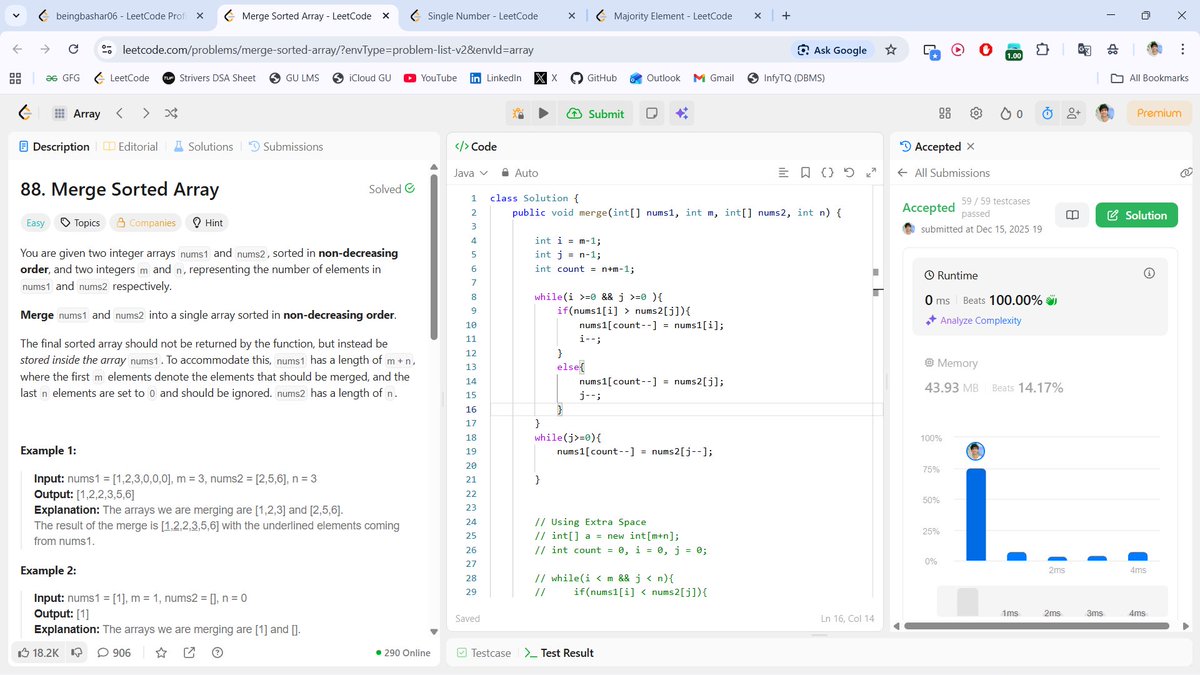Open Chrome extensions puzzle icon

coord(1043,50)
